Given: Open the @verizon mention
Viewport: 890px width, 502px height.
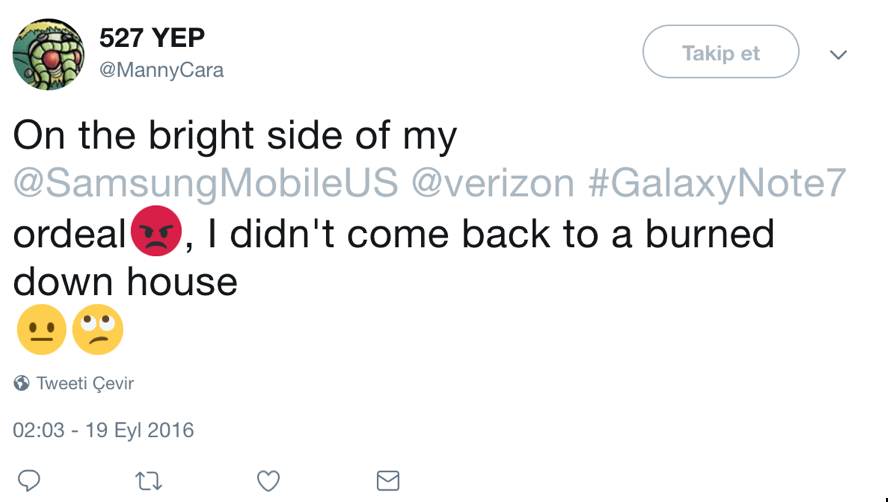Looking at the screenshot, I should tap(493, 183).
